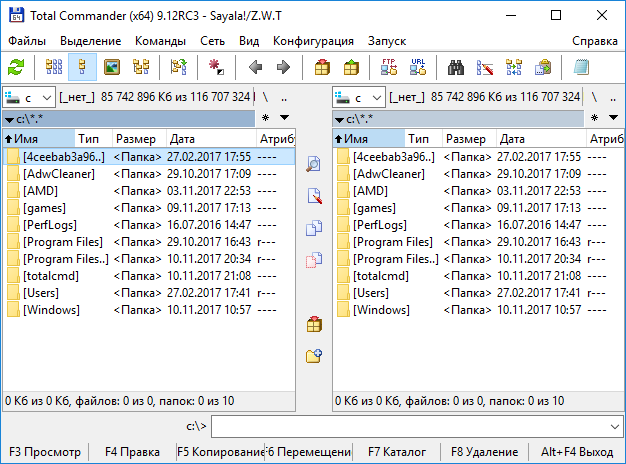This screenshot has height=464, width=626.
Task: Click the red star select-files icon
Action: (x=216, y=67)
